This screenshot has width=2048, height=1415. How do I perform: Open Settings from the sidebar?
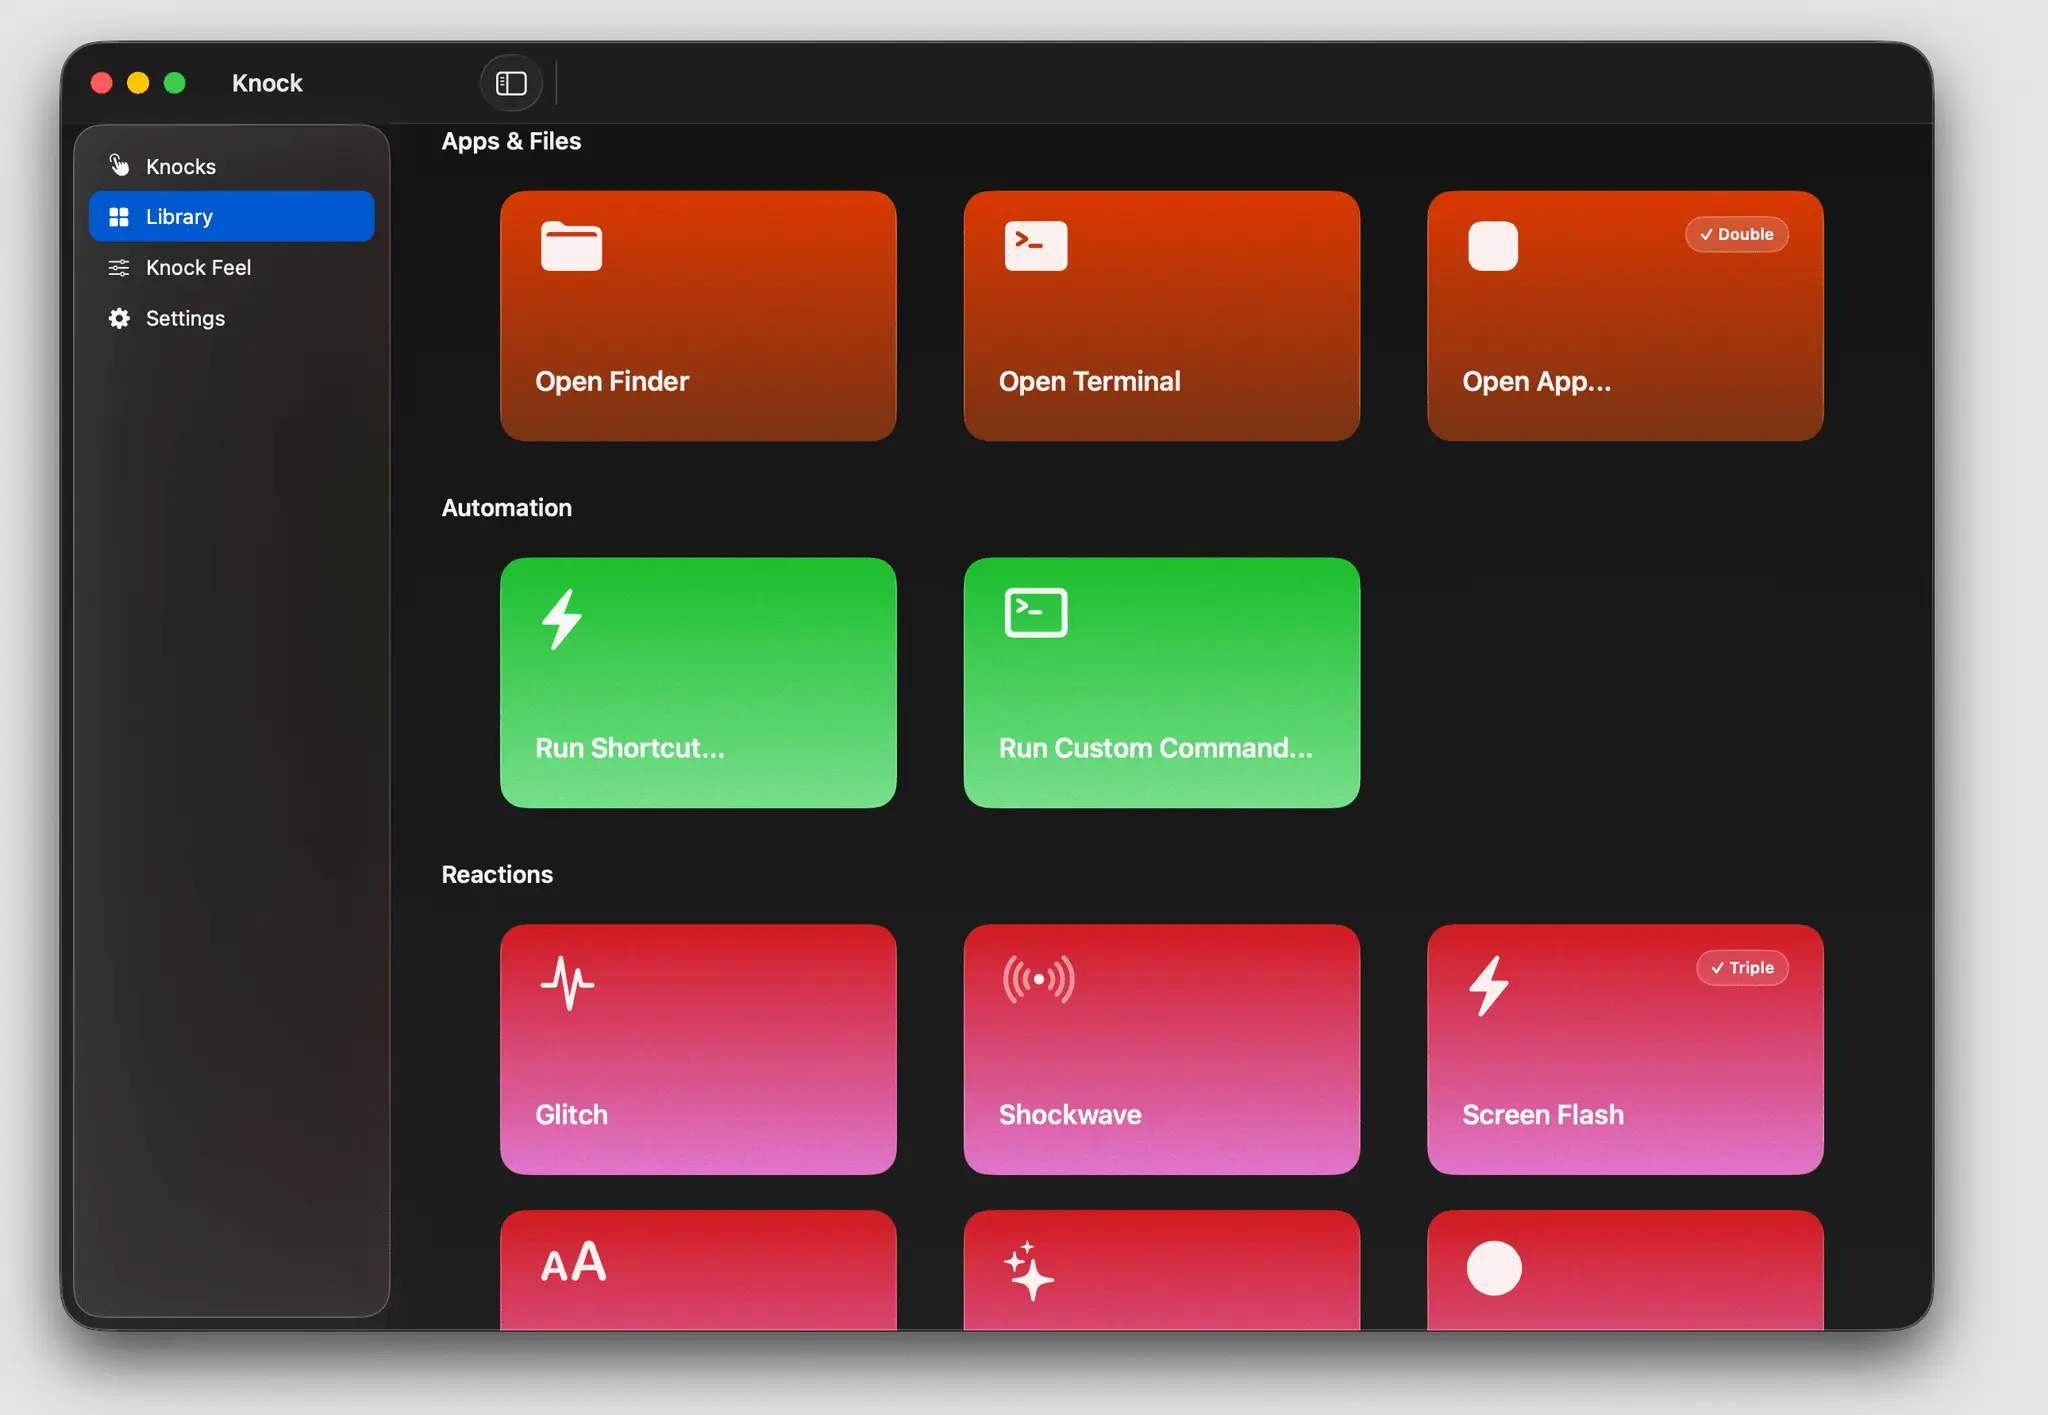232,318
